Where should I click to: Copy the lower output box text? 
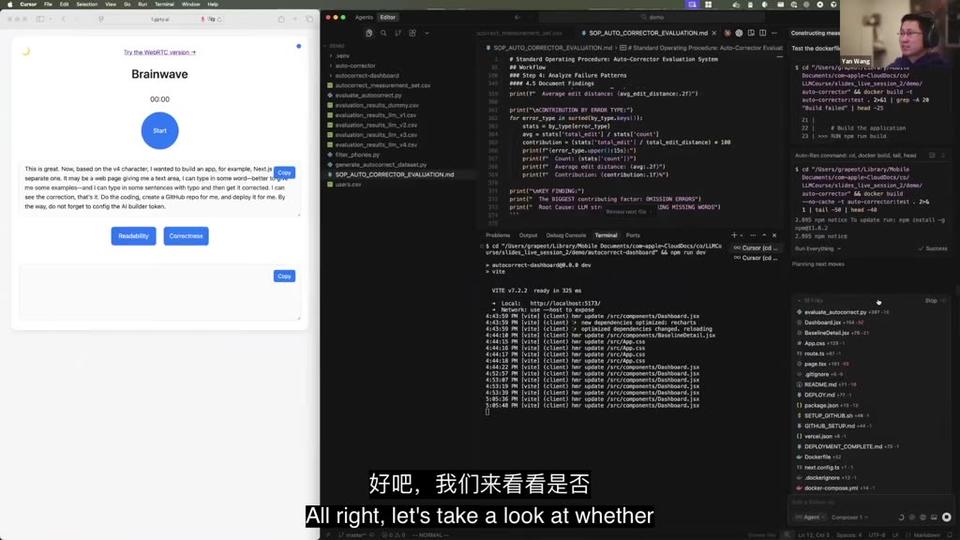tap(284, 276)
